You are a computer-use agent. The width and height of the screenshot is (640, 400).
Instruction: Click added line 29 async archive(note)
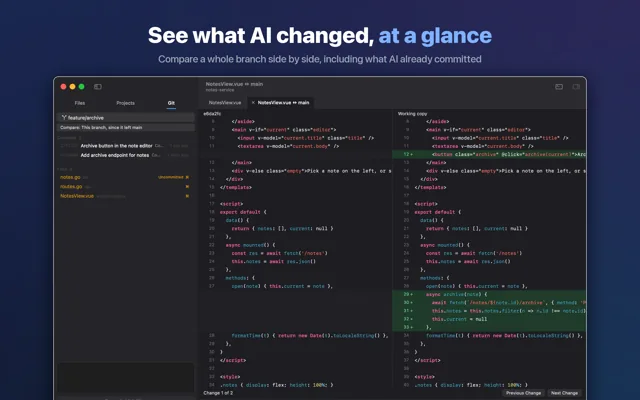489,294
